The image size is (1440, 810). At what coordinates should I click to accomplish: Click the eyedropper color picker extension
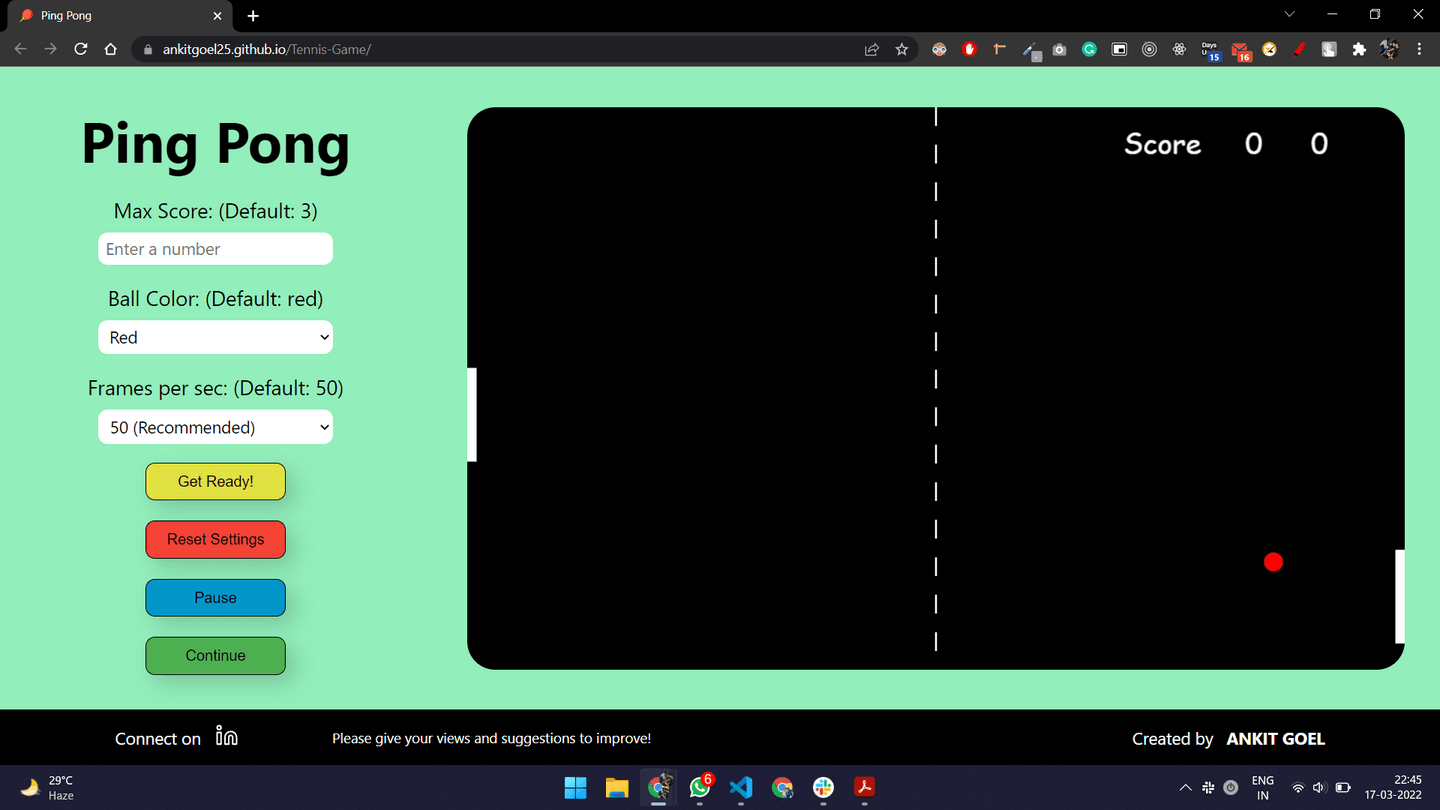[1031, 51]
